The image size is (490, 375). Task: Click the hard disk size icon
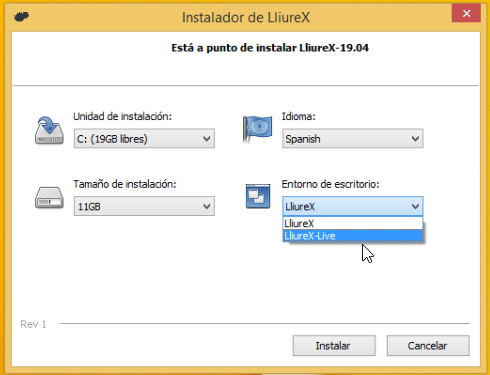[49, 198]
